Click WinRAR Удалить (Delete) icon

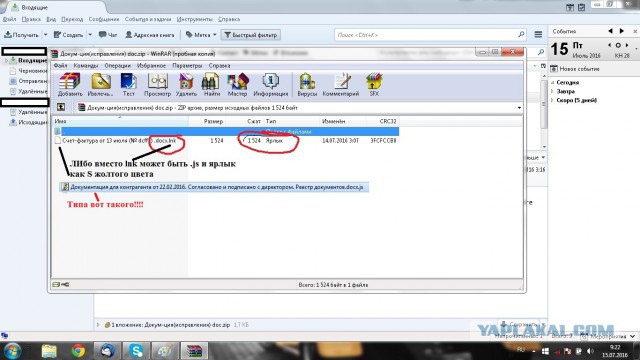click(x=186, y=84)
